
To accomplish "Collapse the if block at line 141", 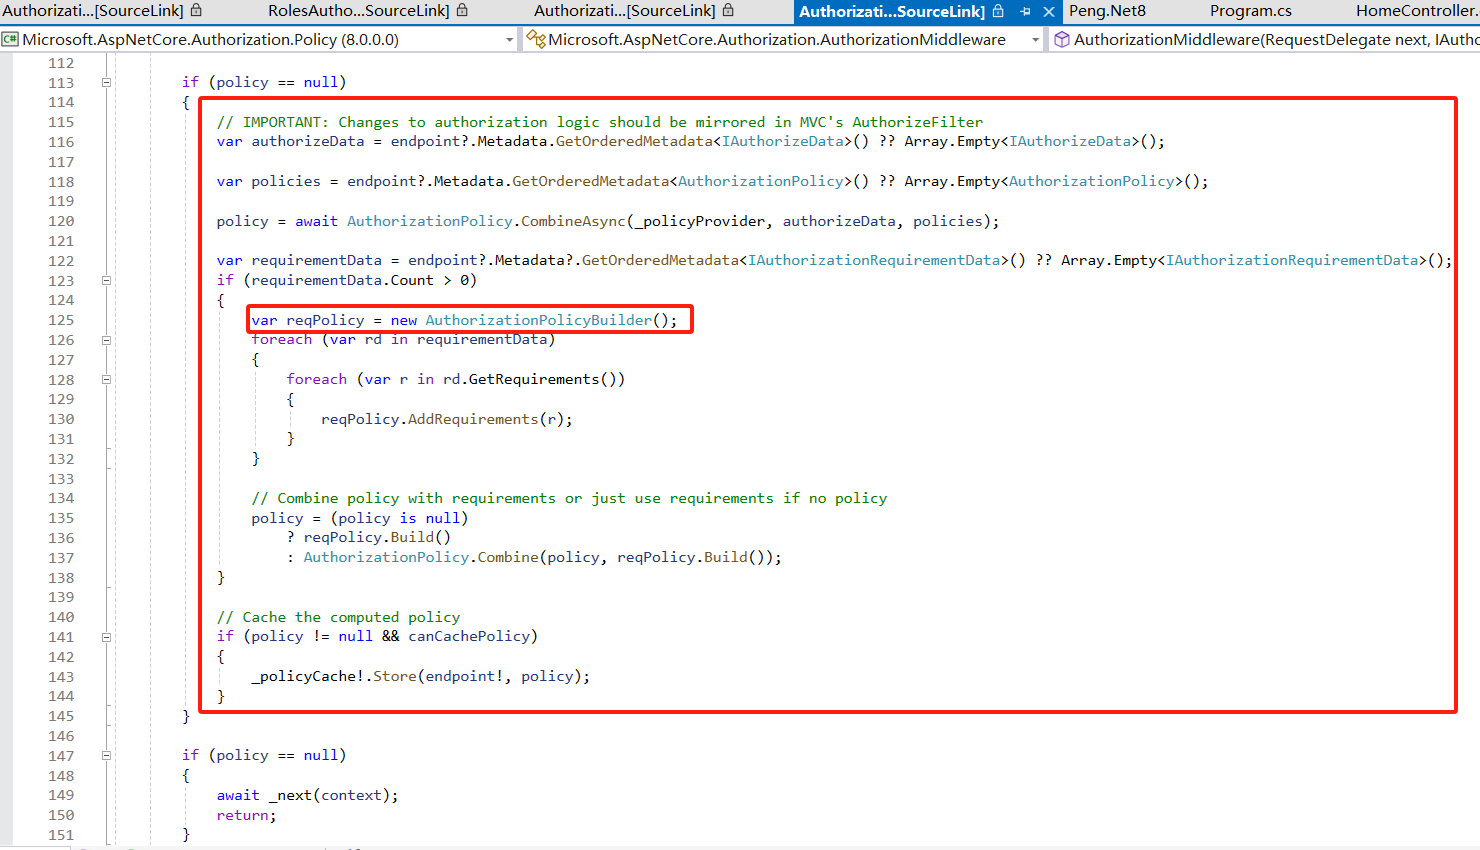I will 106,637.
